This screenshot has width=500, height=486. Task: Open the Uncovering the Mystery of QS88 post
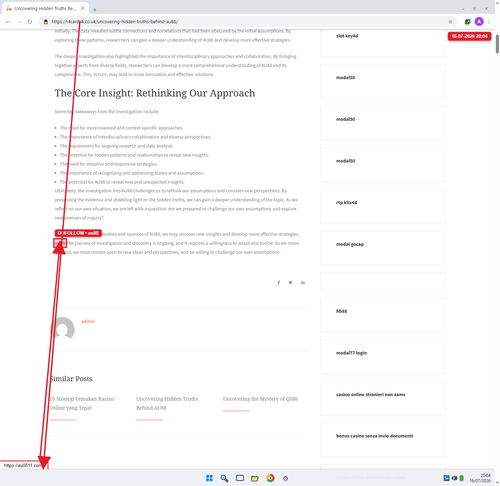tap(260, 399)
